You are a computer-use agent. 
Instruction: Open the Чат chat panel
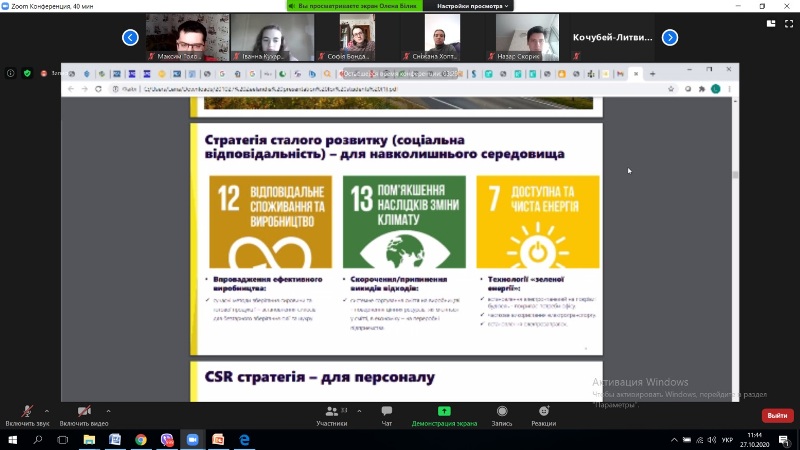coord(386,415)
